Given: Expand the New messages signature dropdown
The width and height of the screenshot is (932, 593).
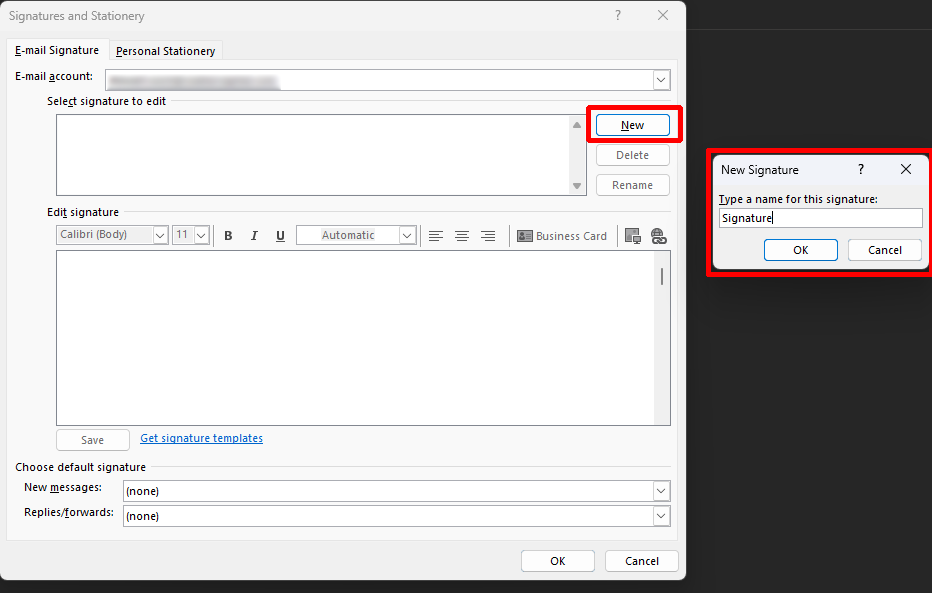Looking at the screenshot, I should tap(660, 491).
